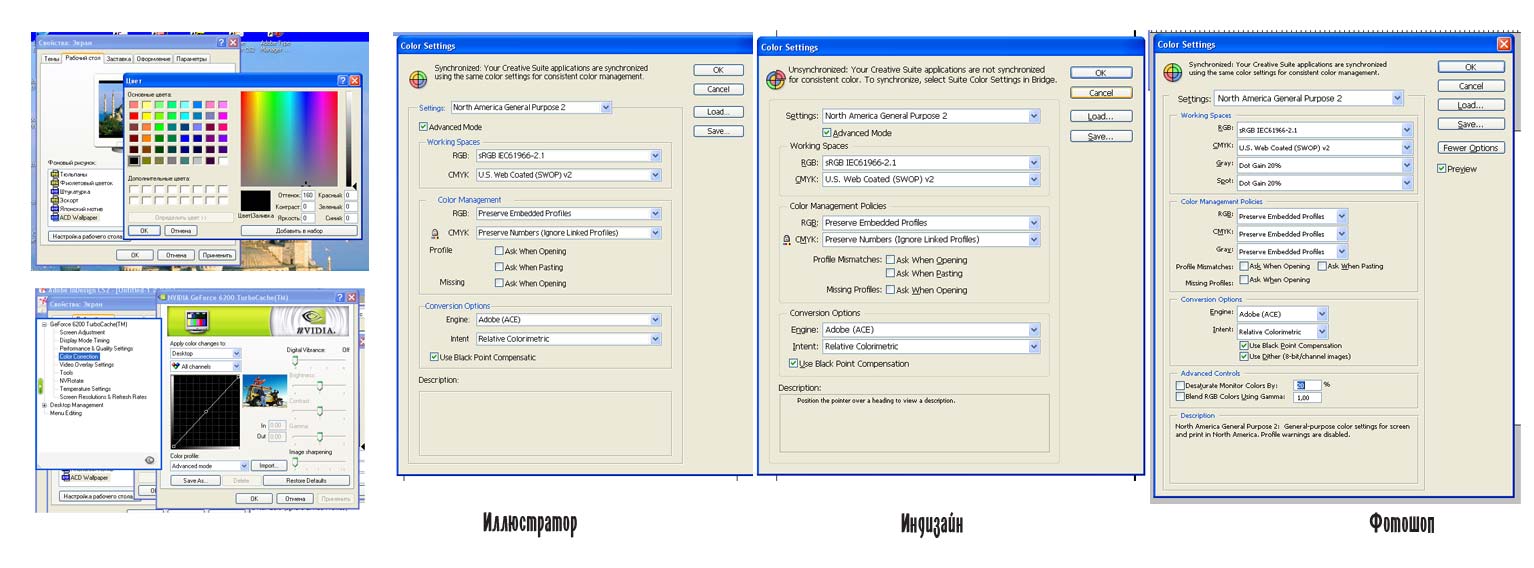Switch to the Темы tab
Viewport: 1534px width, 568px height.
pos(52,59)
